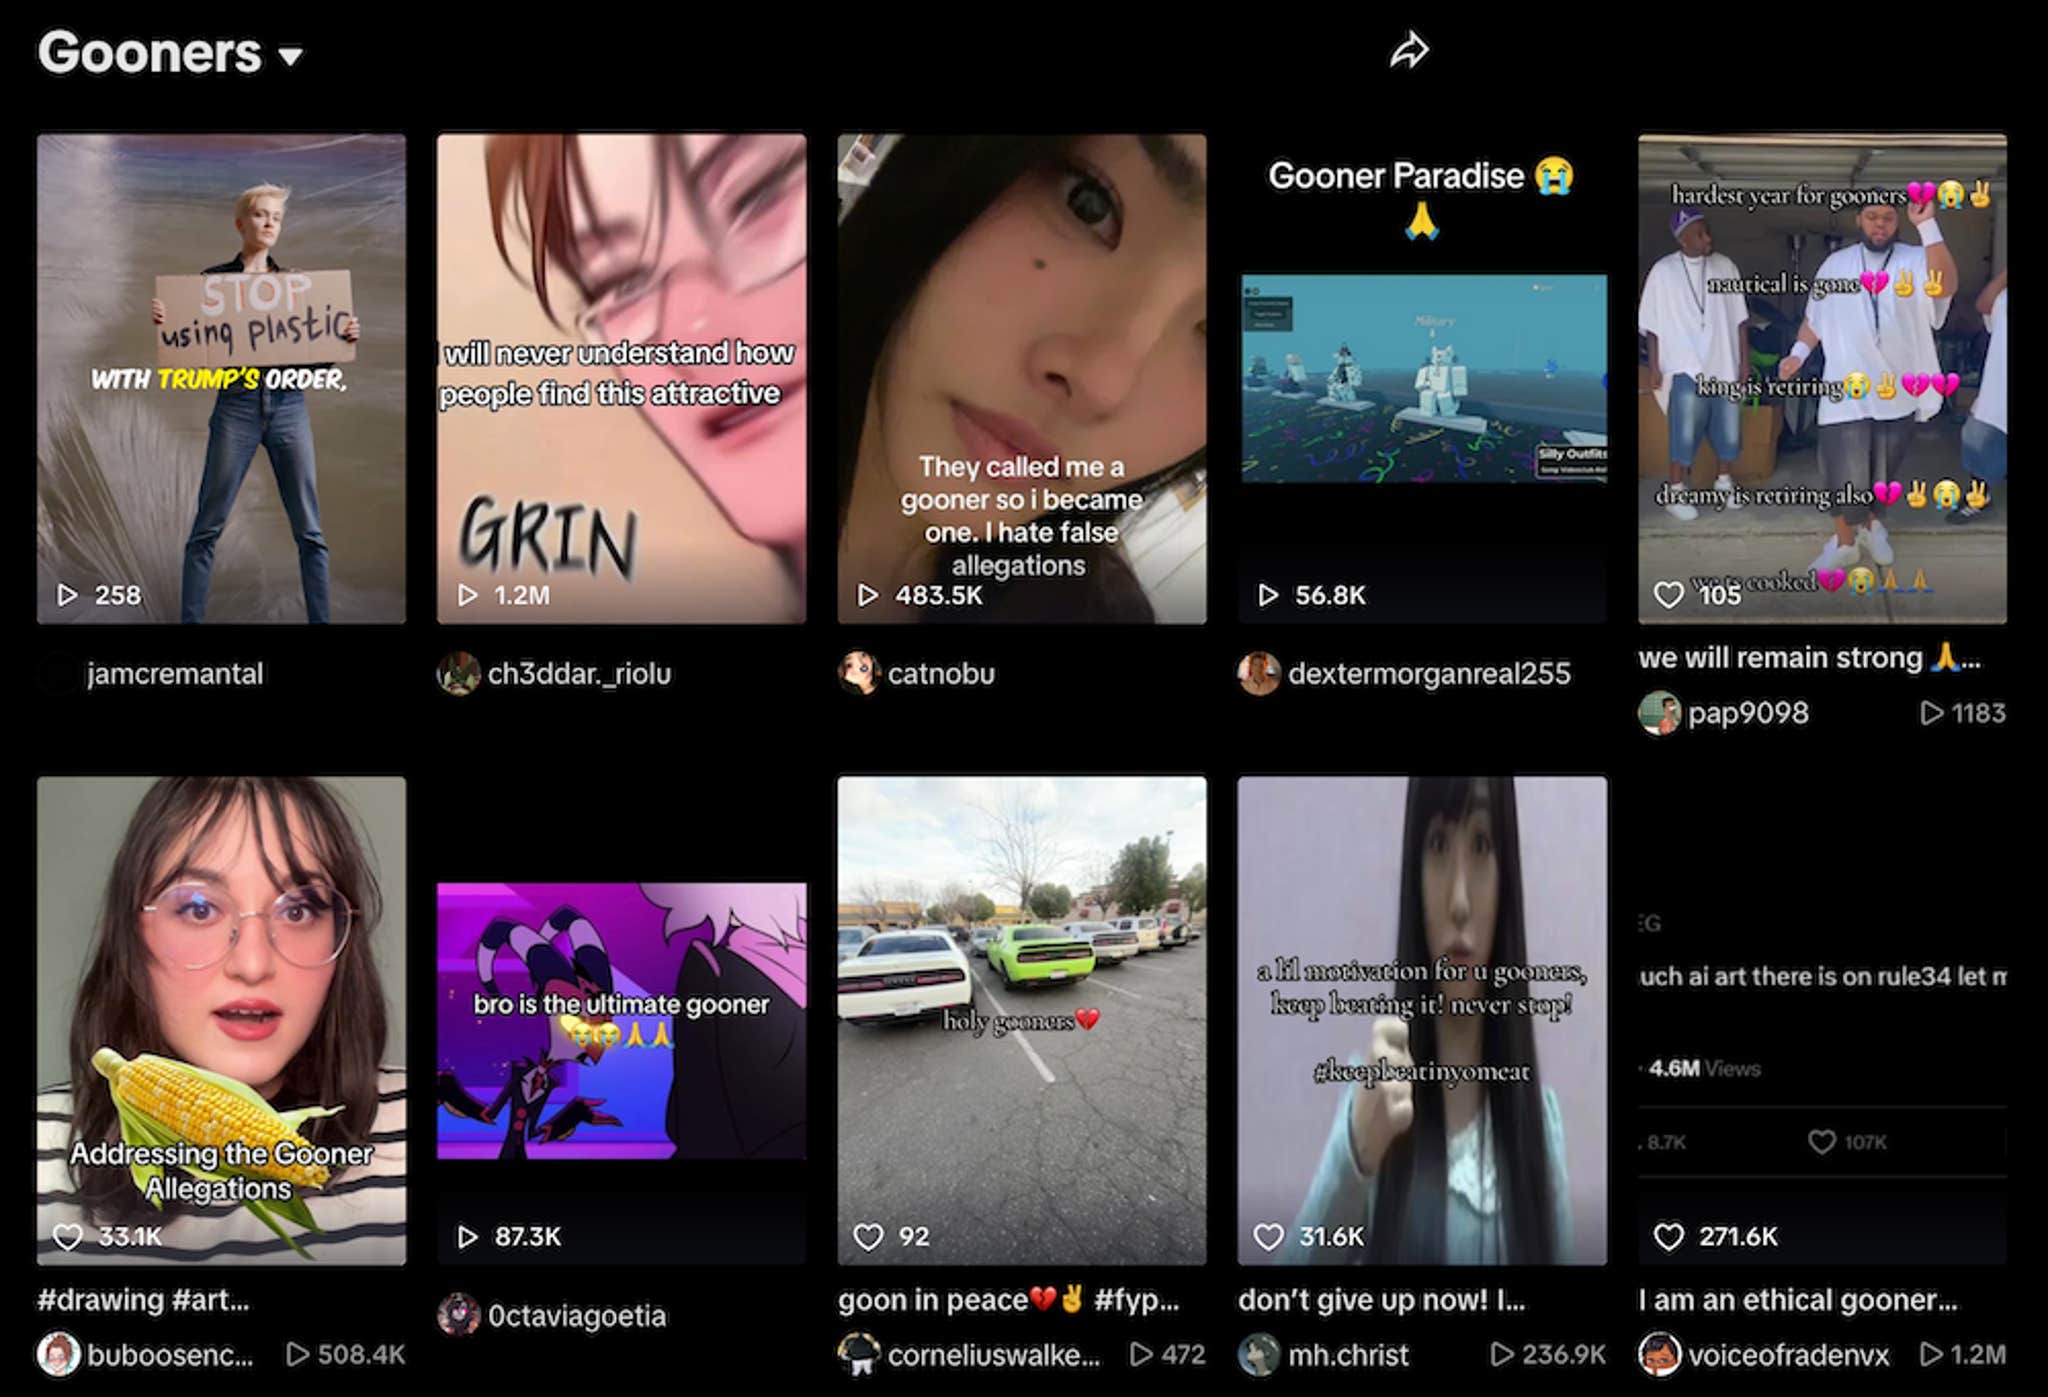Click ch3ddar._riolu profile avatar
The image size is (2048, 1397).
[x=458, y=674]
